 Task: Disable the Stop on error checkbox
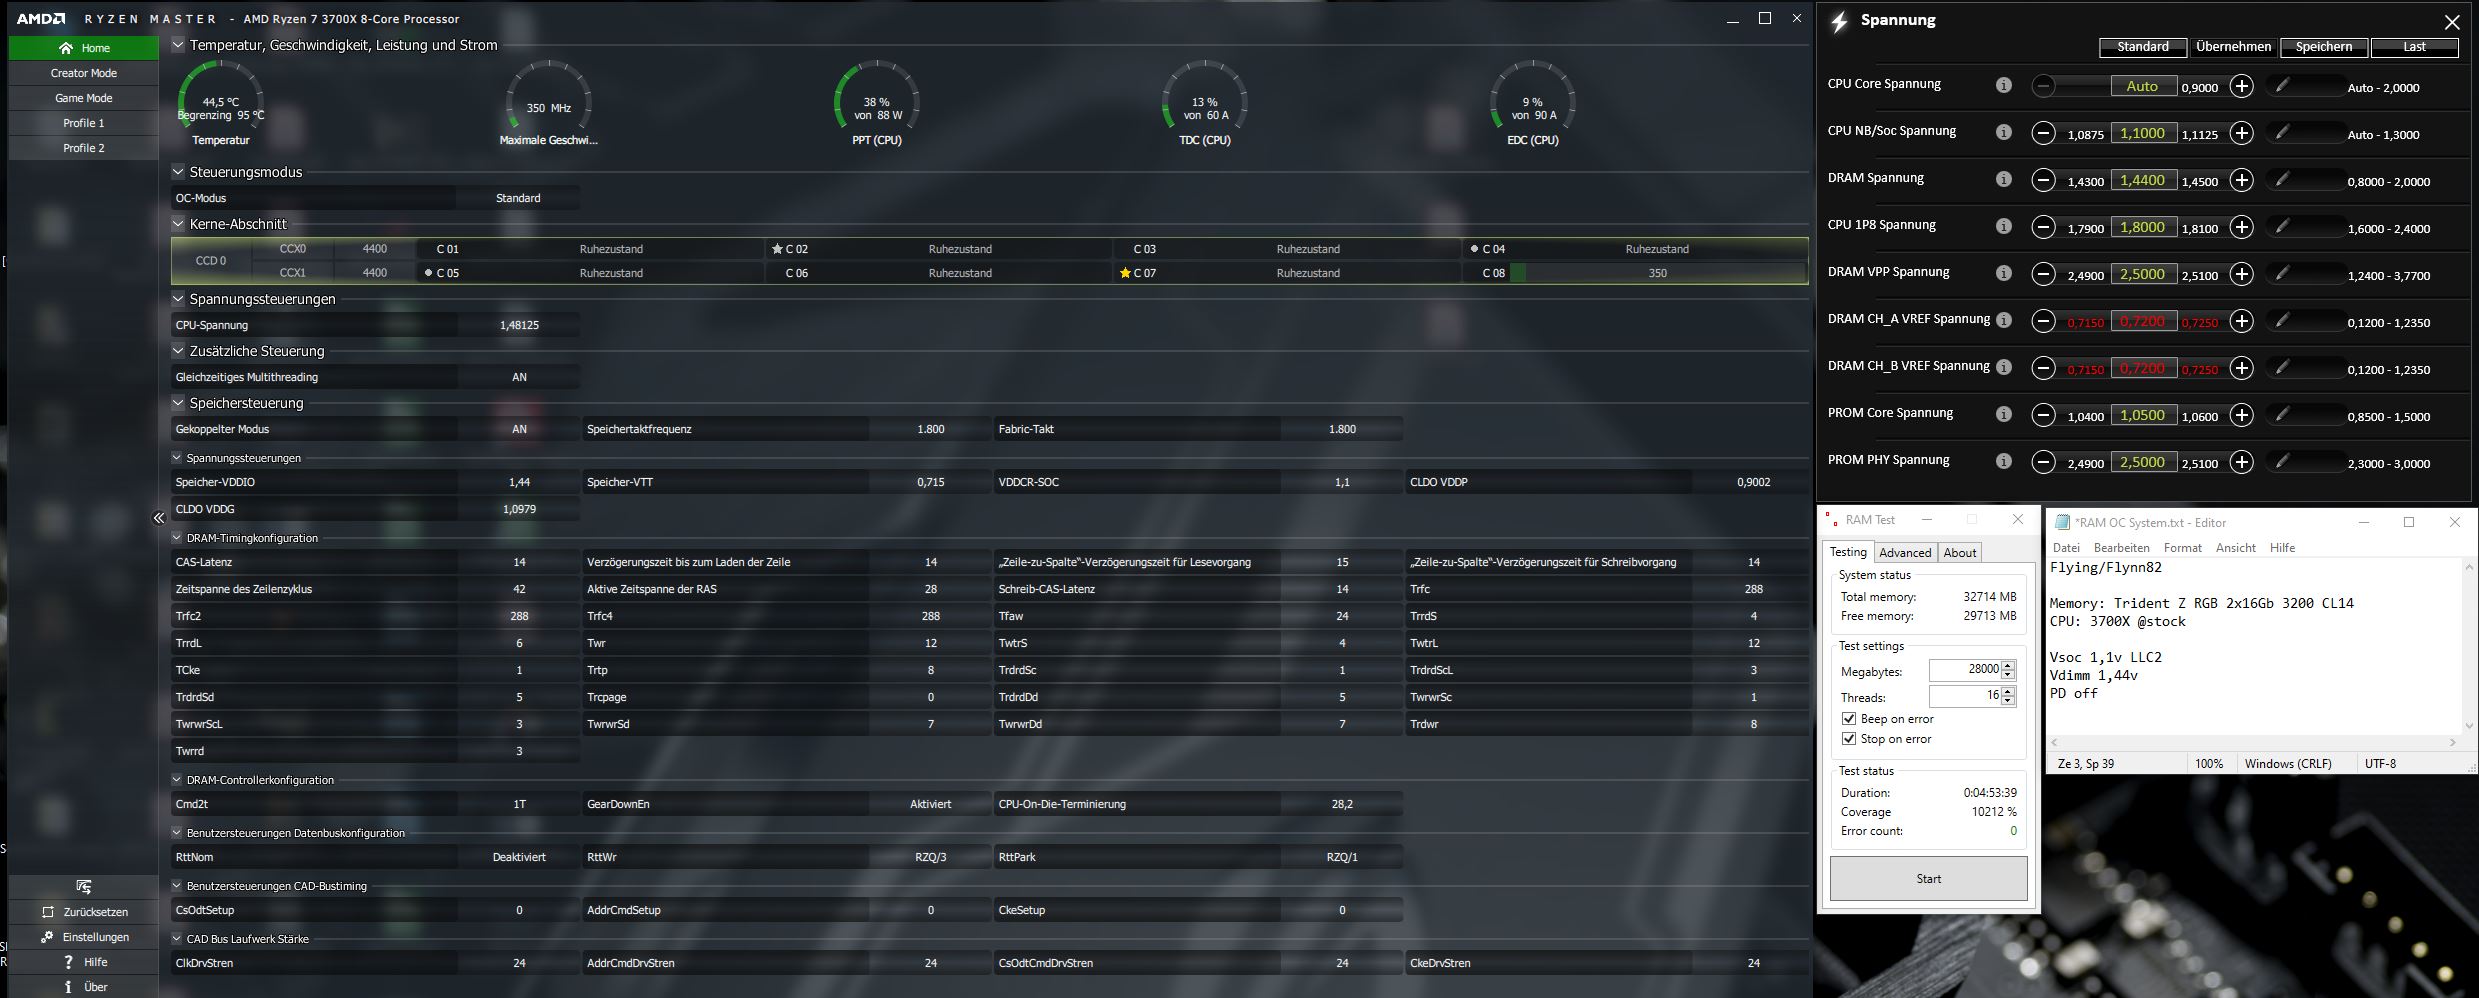coord(1850,739)
